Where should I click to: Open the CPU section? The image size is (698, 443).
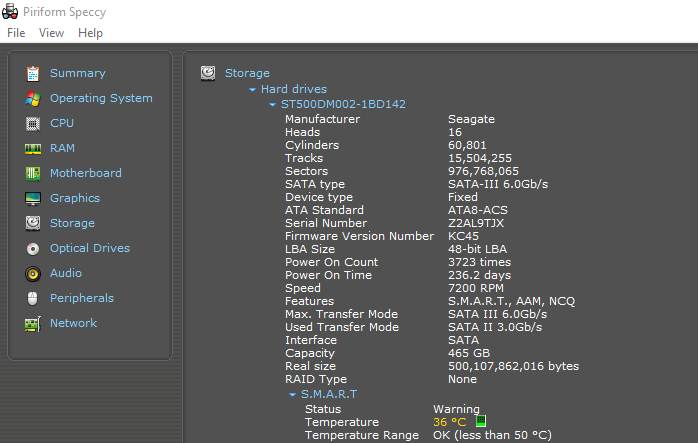click(62, 123)
